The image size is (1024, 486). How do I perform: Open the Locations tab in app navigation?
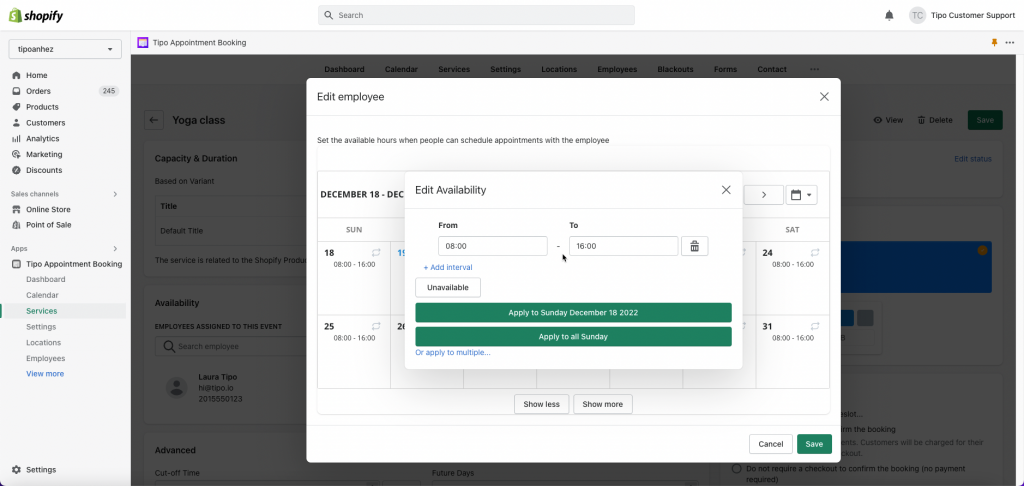(559, 69)
